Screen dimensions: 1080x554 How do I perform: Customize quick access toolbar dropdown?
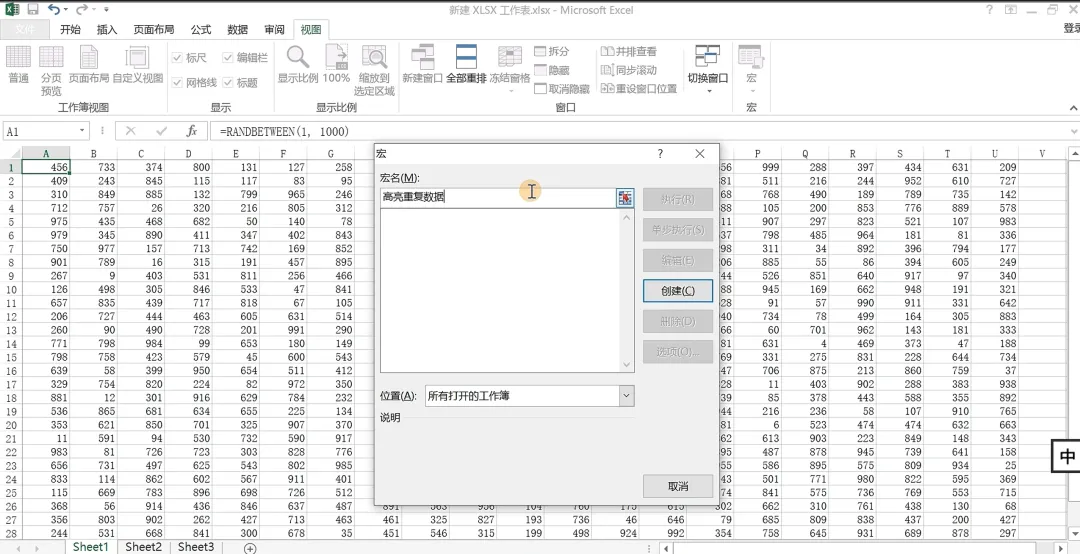click(106, 10)
